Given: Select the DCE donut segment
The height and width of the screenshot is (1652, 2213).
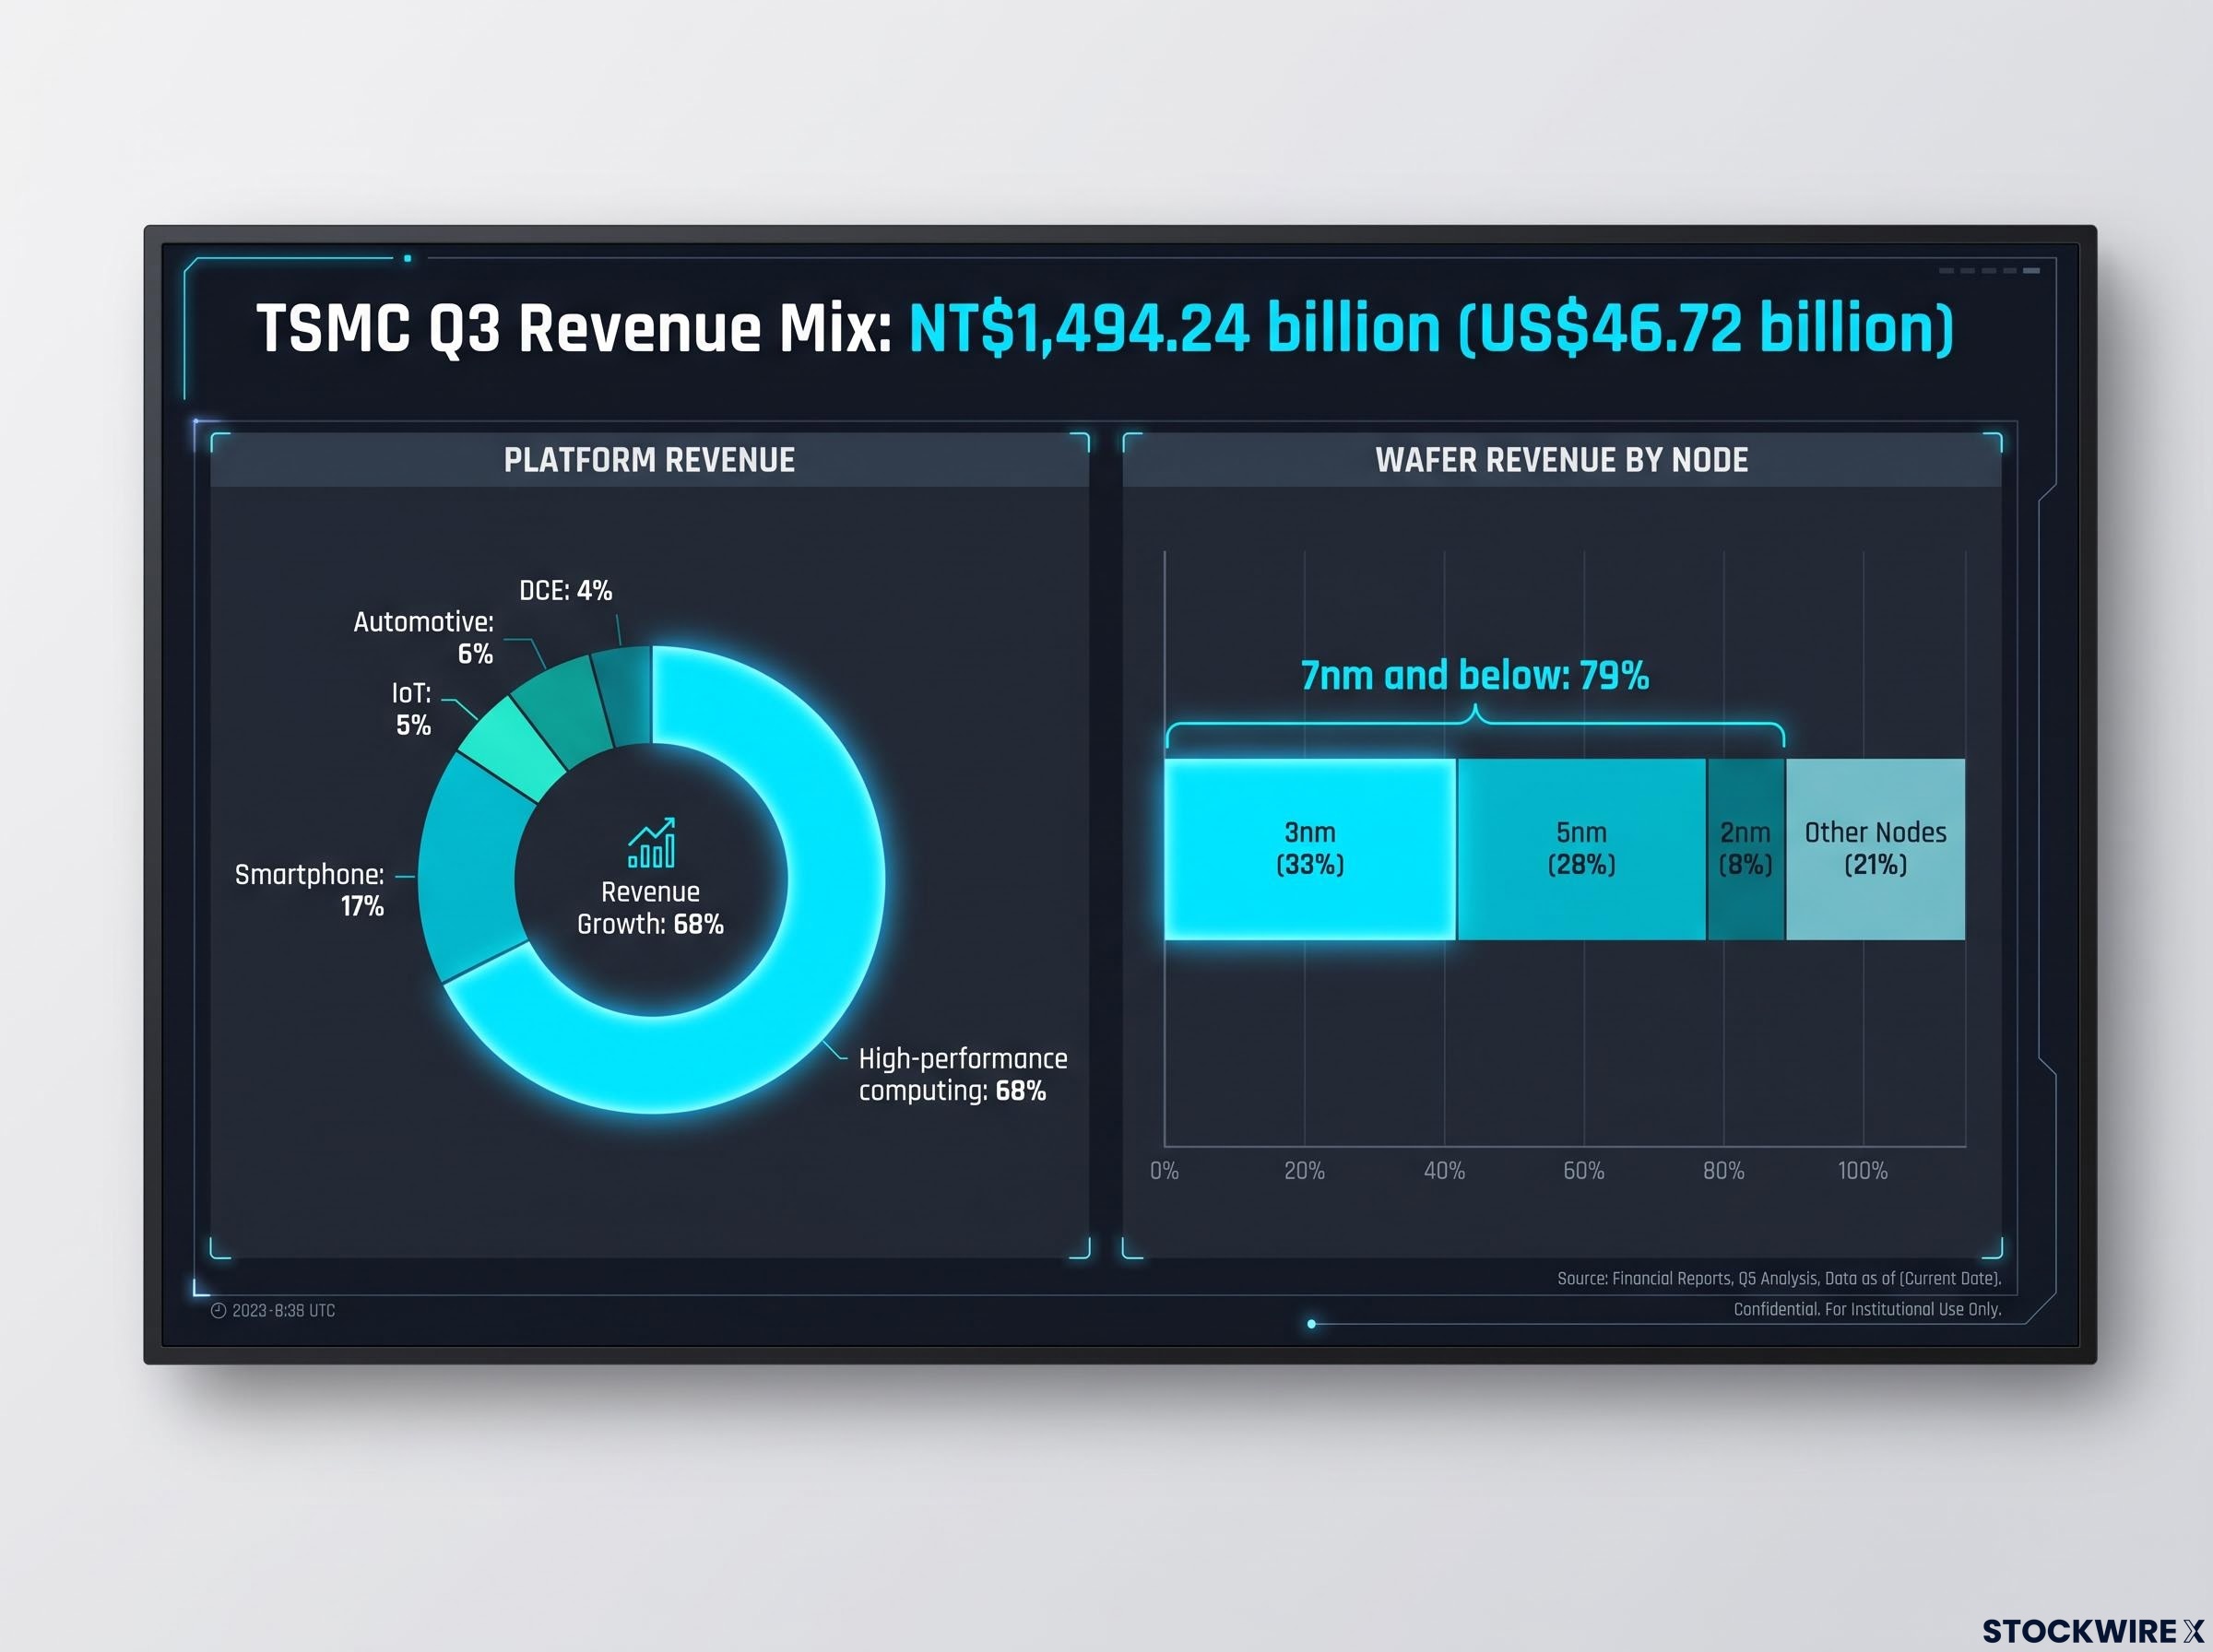Looking at the screenshot, I should pos(625,695).
